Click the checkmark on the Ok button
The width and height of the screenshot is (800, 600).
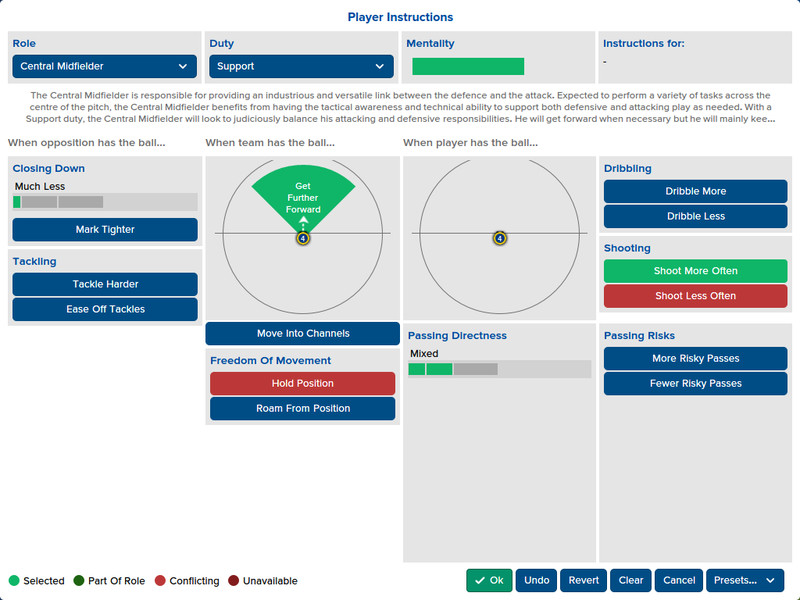point(480,581)
